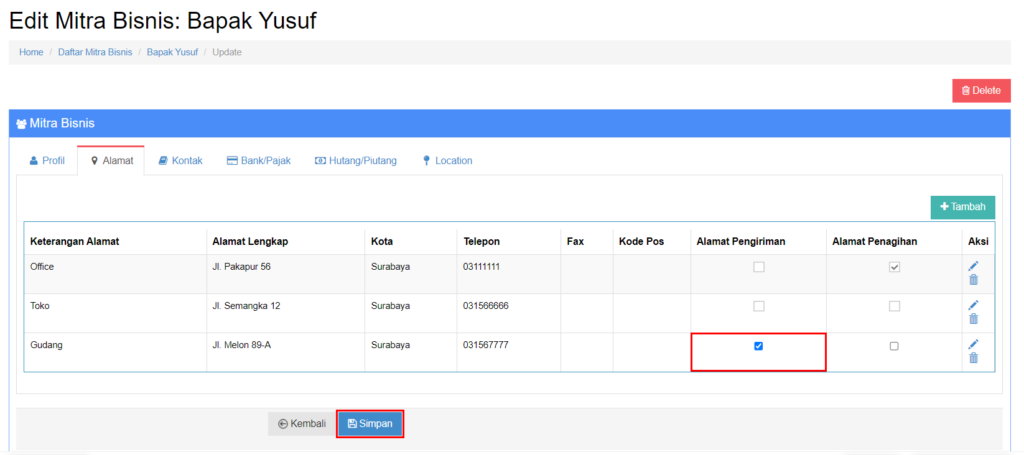Click the red Delete button
Image resolution: width=1024 pixels, height=455 pixels.
click(980, 90)
